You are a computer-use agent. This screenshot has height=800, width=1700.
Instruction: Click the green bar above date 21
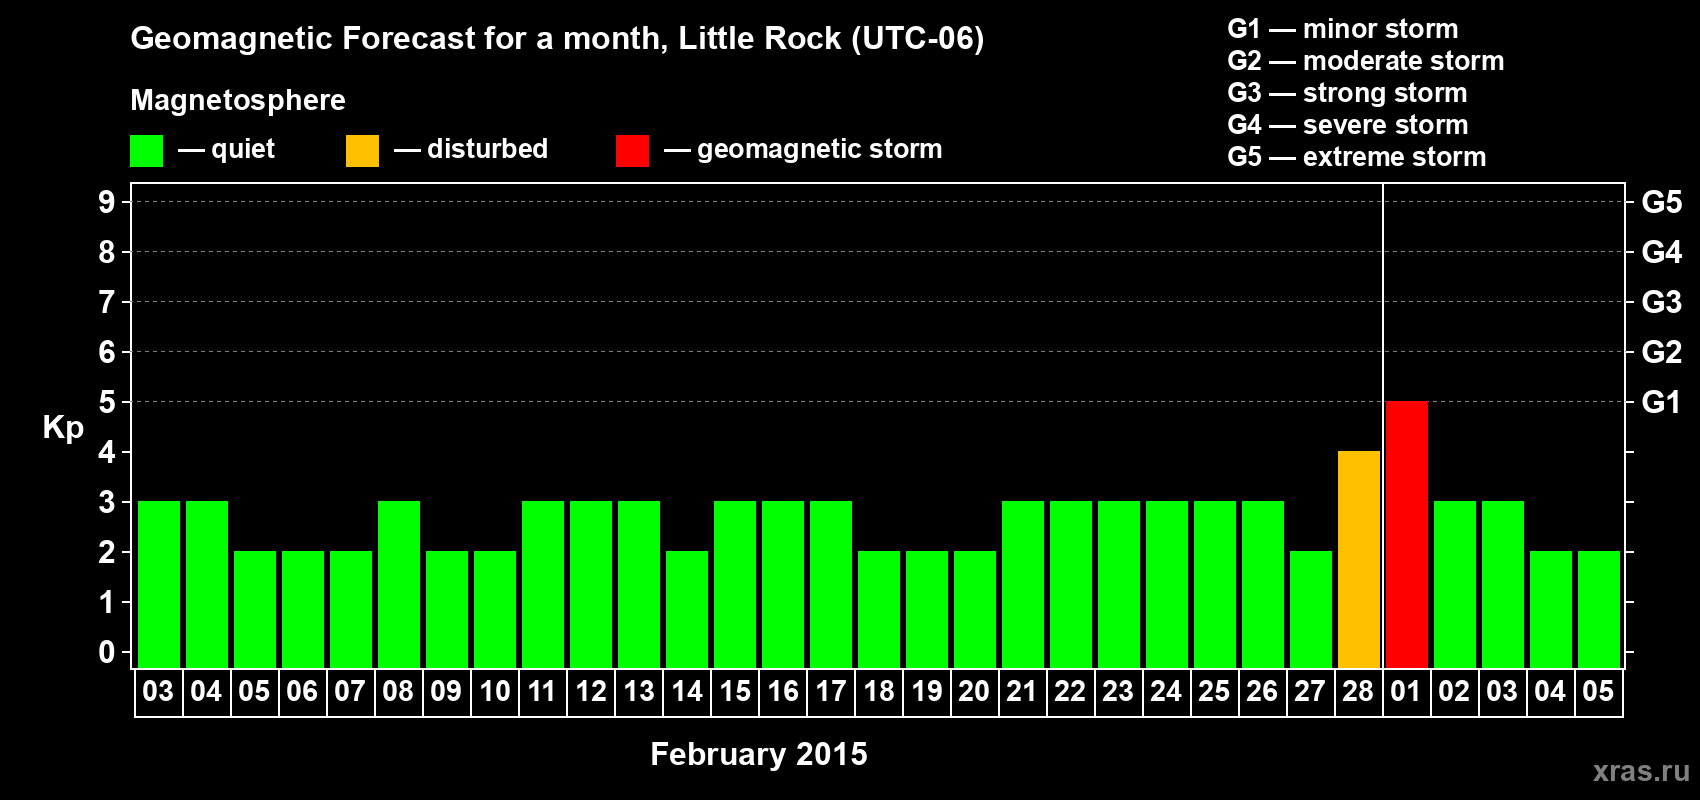1022,584
